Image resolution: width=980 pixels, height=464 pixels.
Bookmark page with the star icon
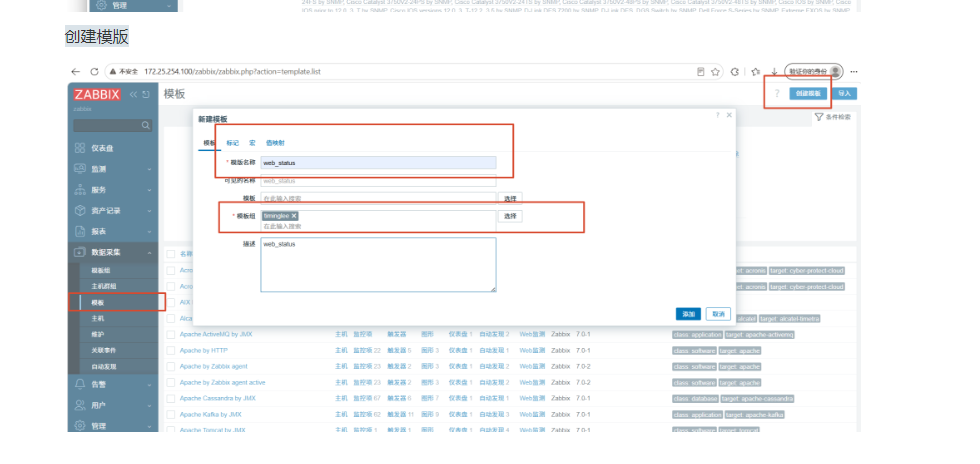tap(715, 72)
